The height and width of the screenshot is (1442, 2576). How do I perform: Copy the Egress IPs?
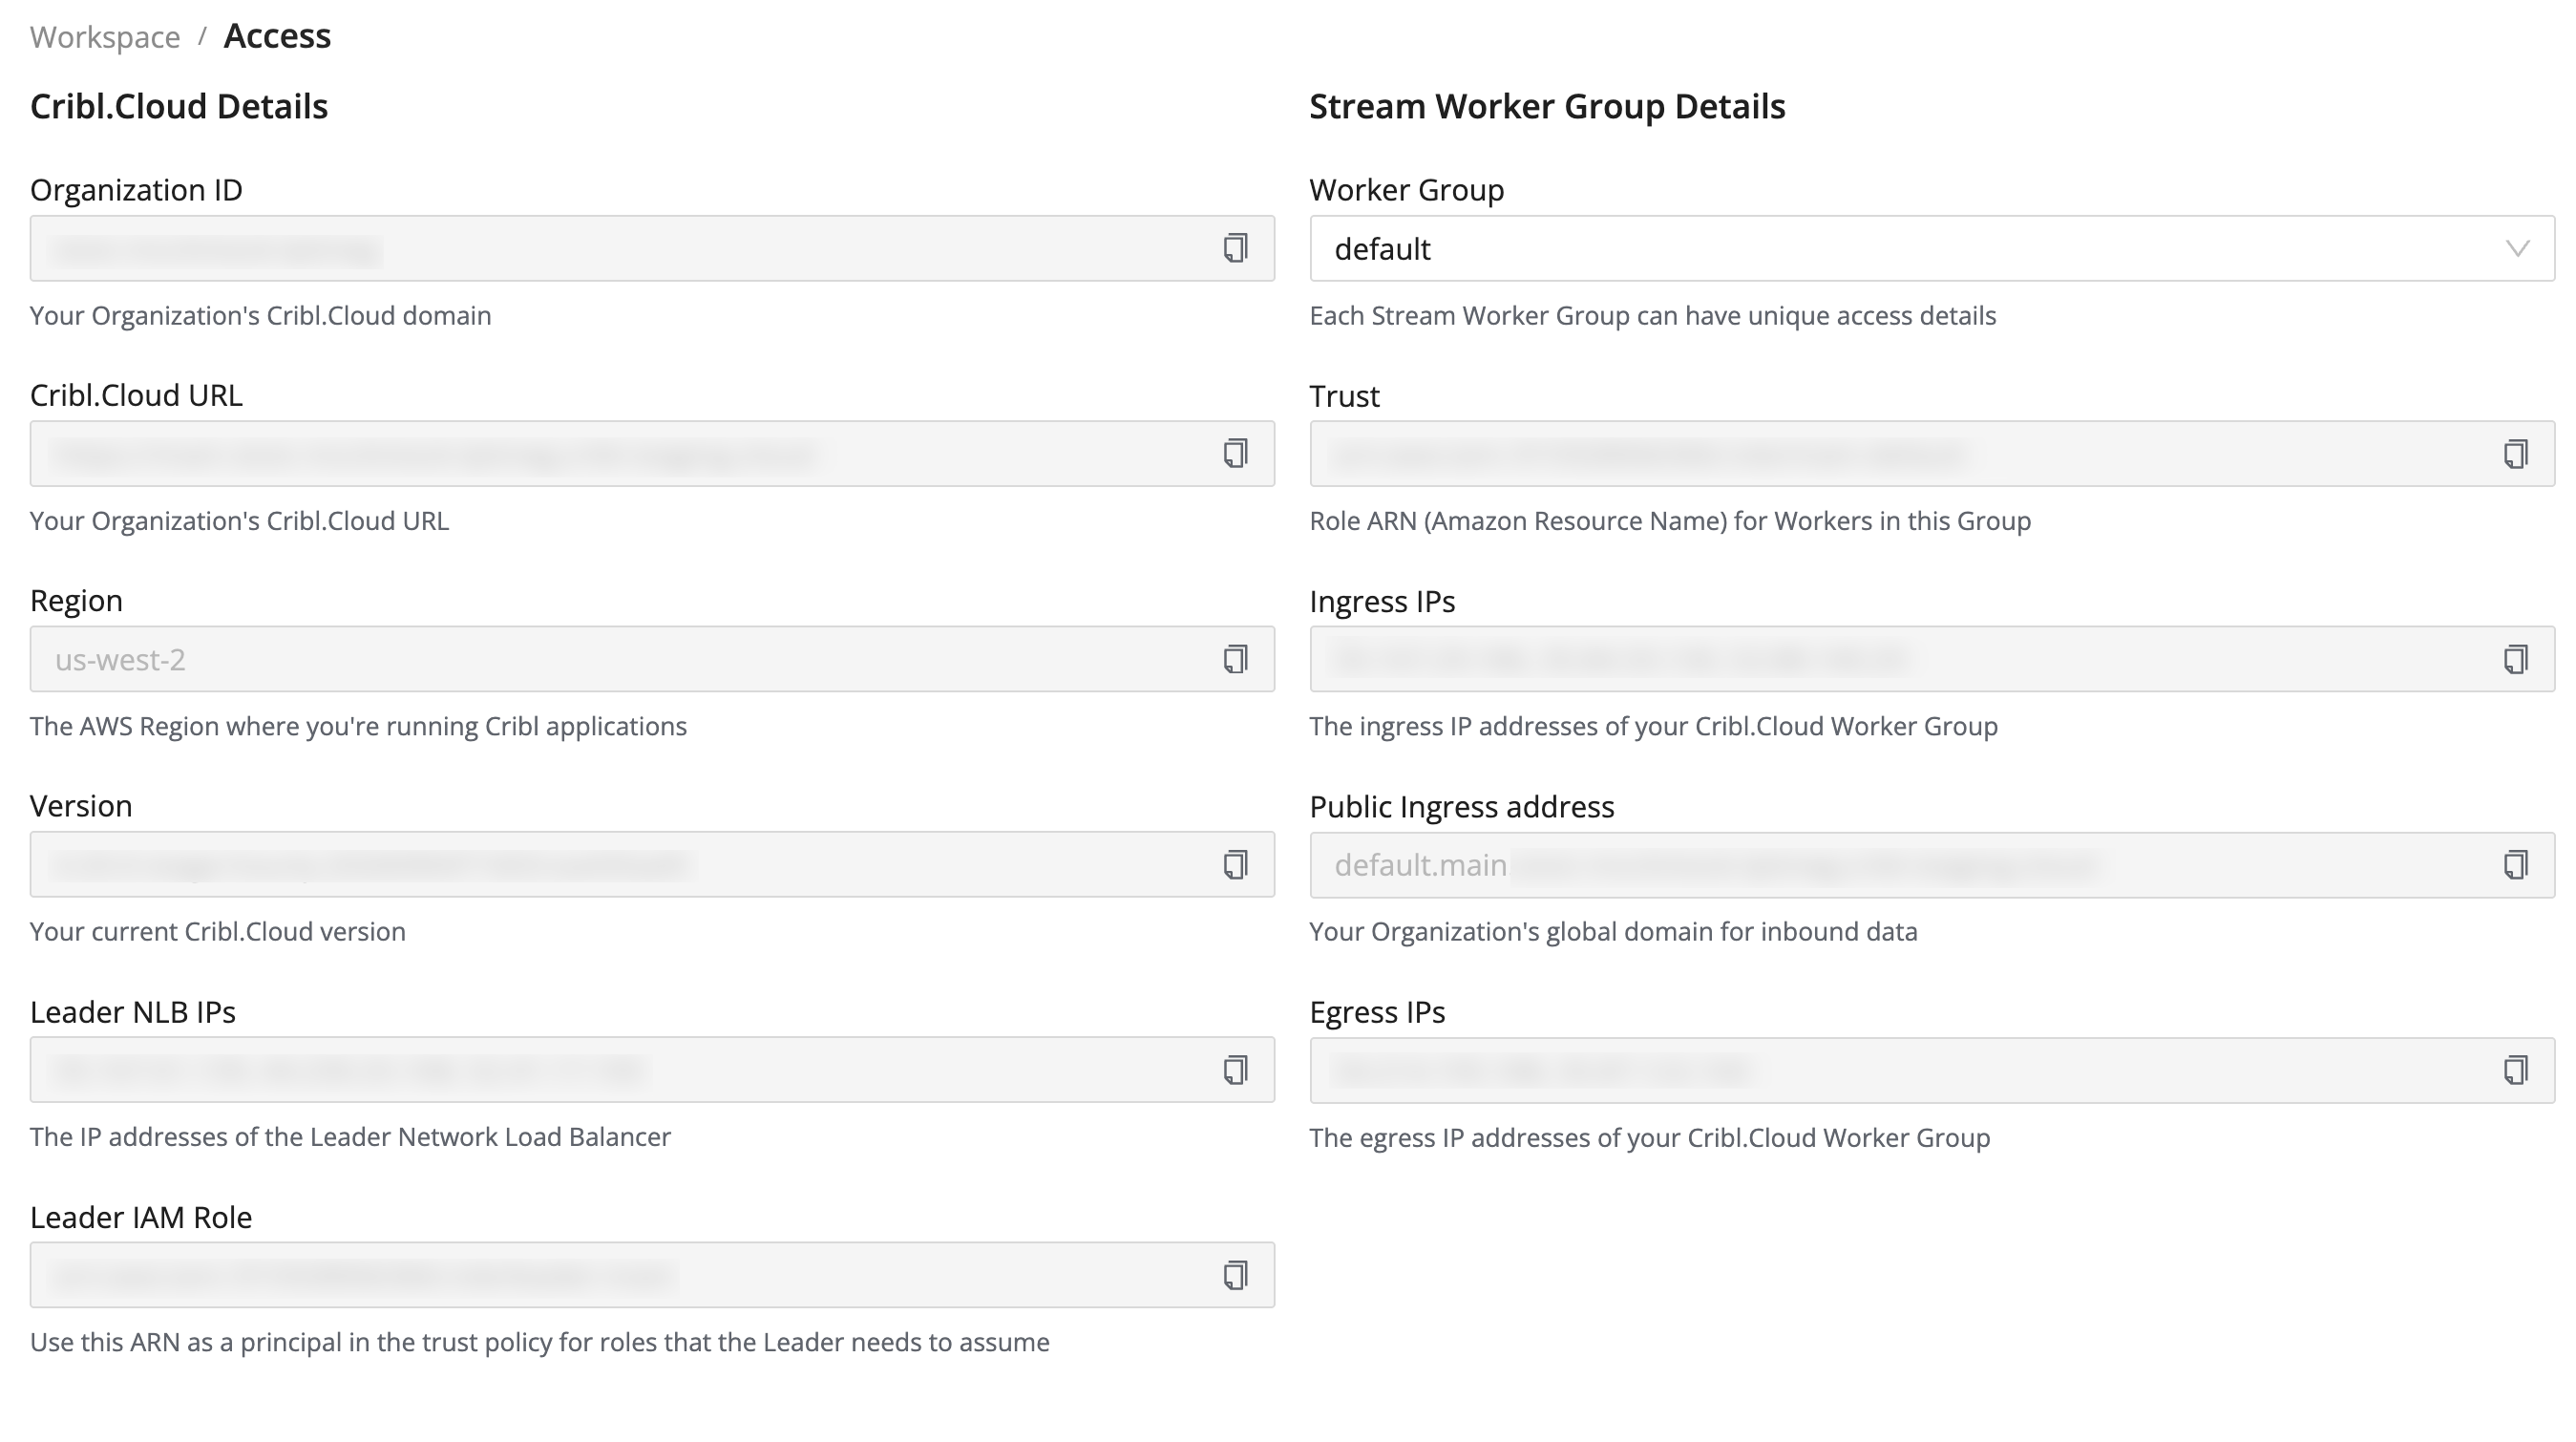(x=2515, y=1070)
